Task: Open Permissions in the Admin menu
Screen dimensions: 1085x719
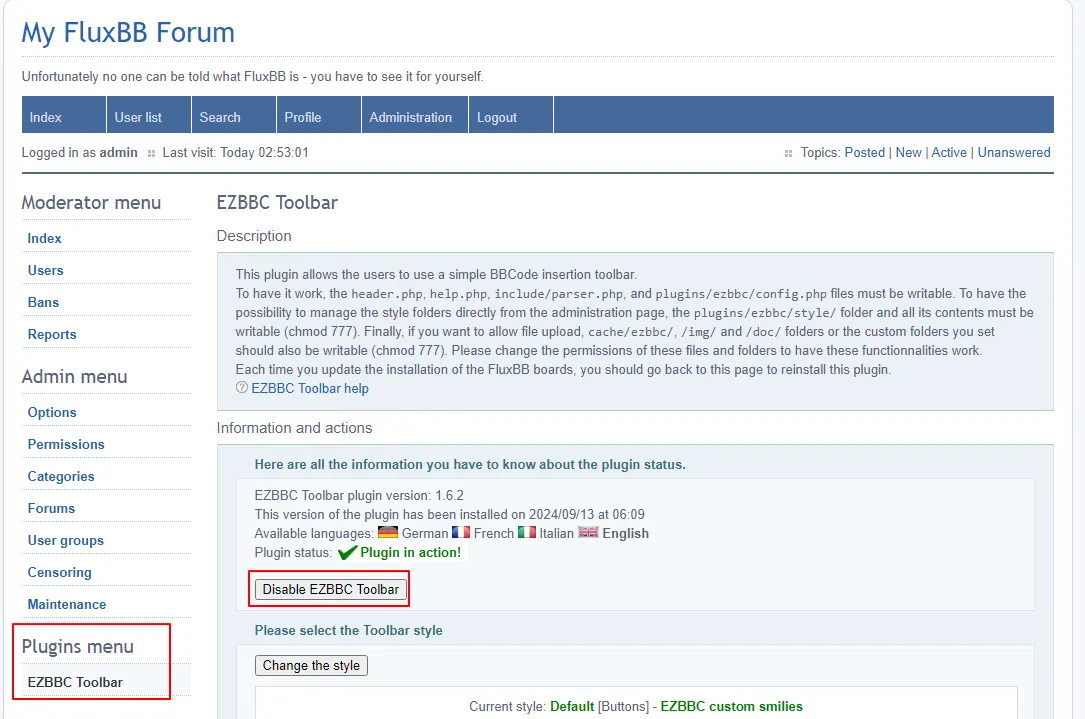Action: tap(66, 444)
